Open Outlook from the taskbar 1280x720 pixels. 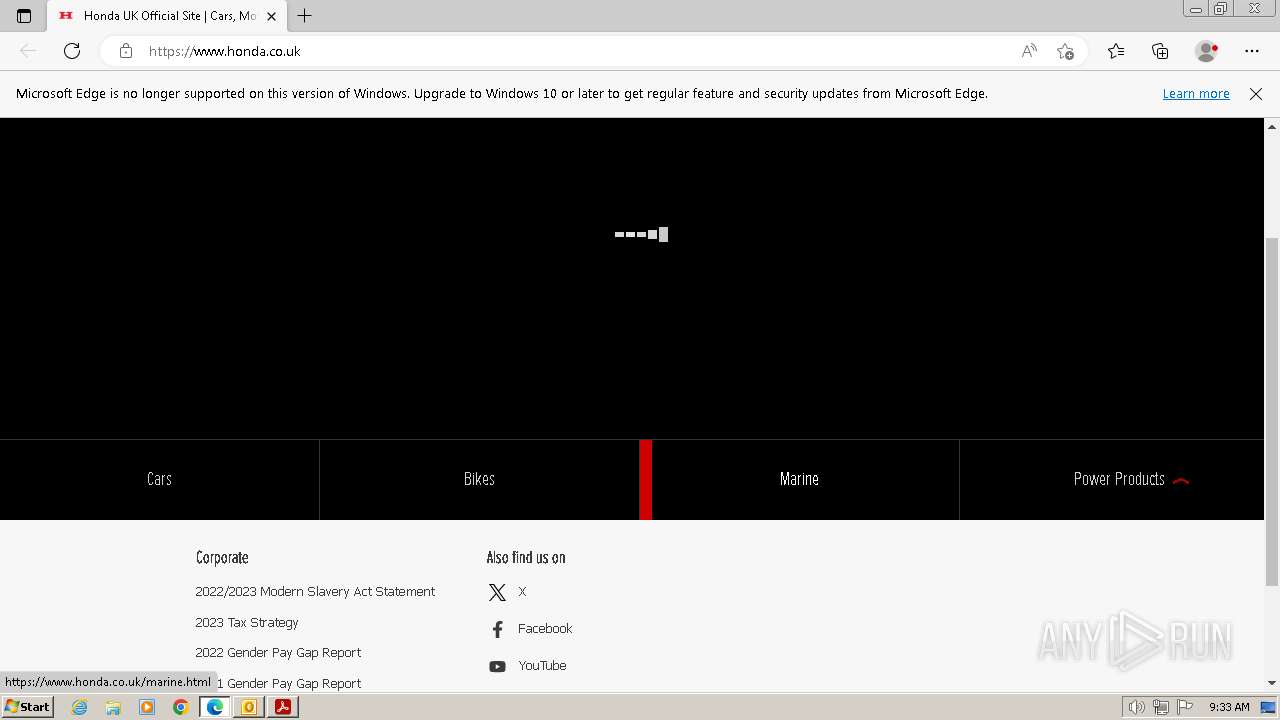coord(249,707)
